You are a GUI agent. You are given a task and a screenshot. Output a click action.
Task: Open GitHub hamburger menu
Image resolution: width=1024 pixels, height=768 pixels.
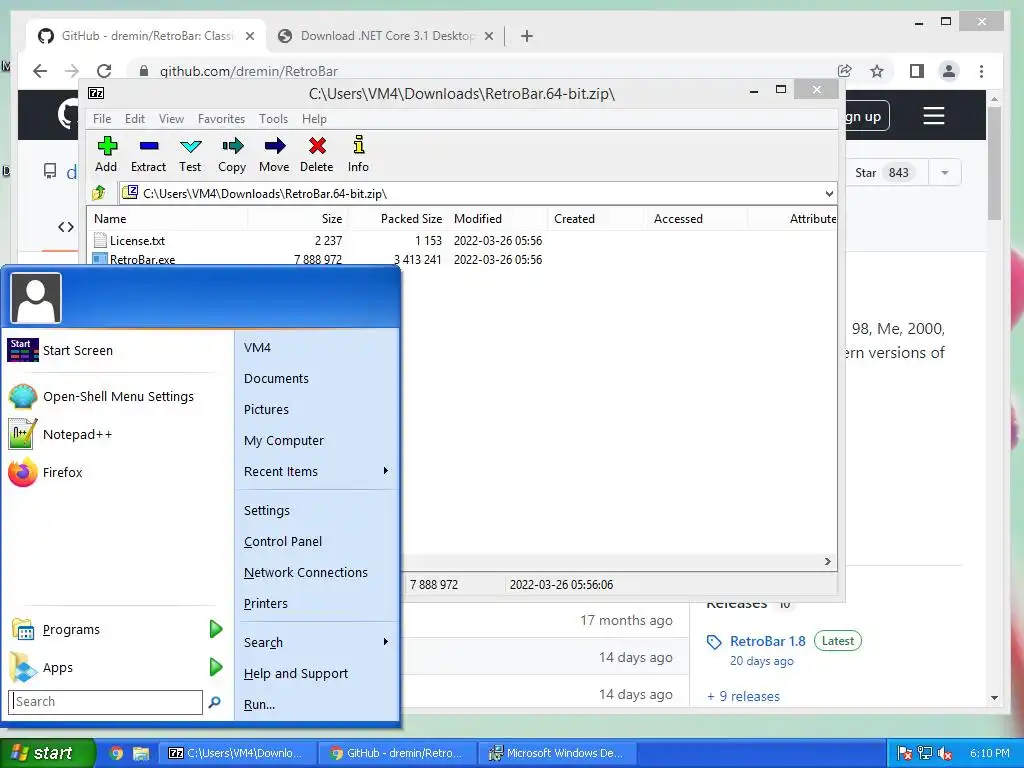(x=934, y=116)
